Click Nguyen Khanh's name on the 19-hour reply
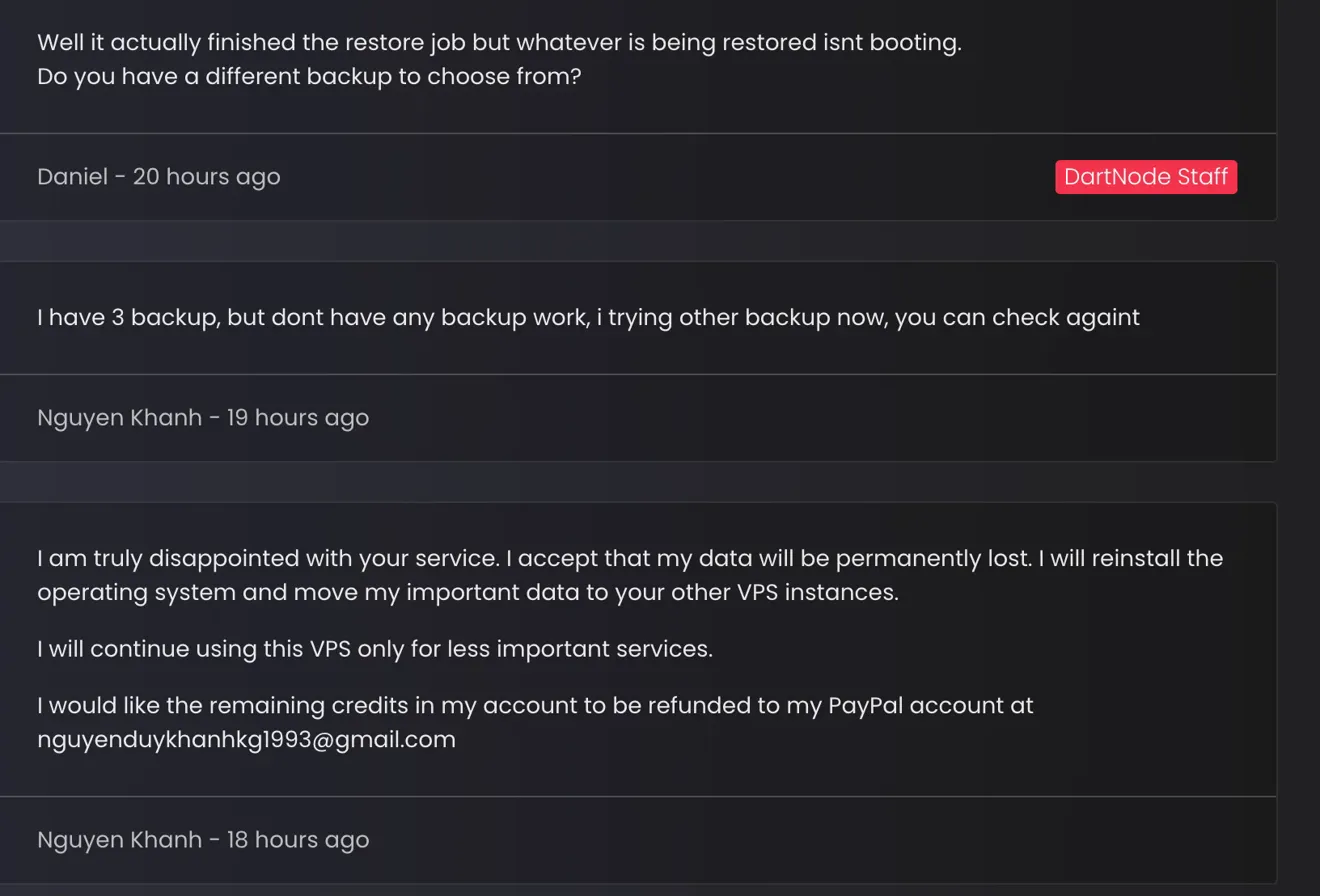 pyautogui.click(x=119, y=418)
